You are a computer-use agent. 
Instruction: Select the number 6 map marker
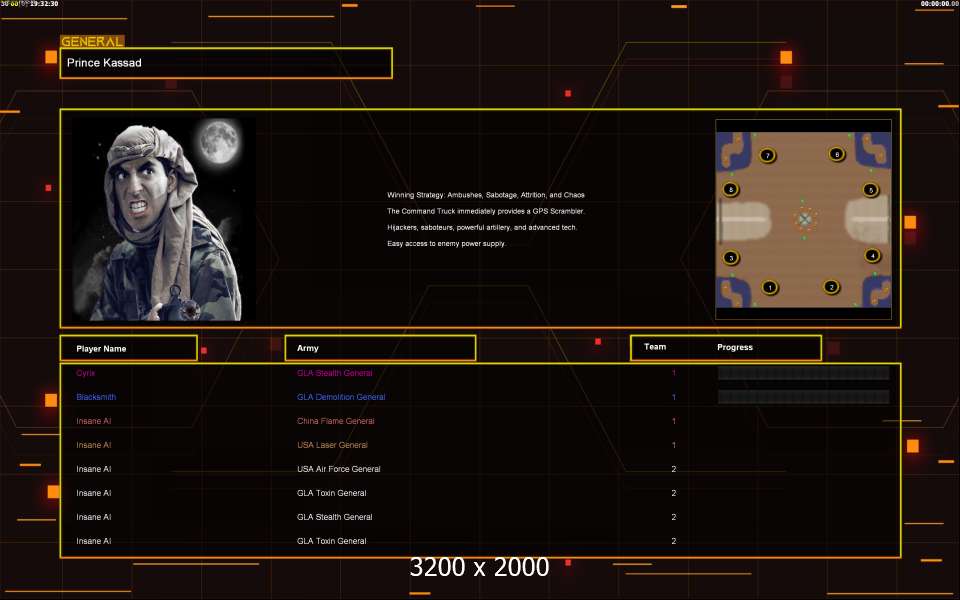[x=836, y=154]
